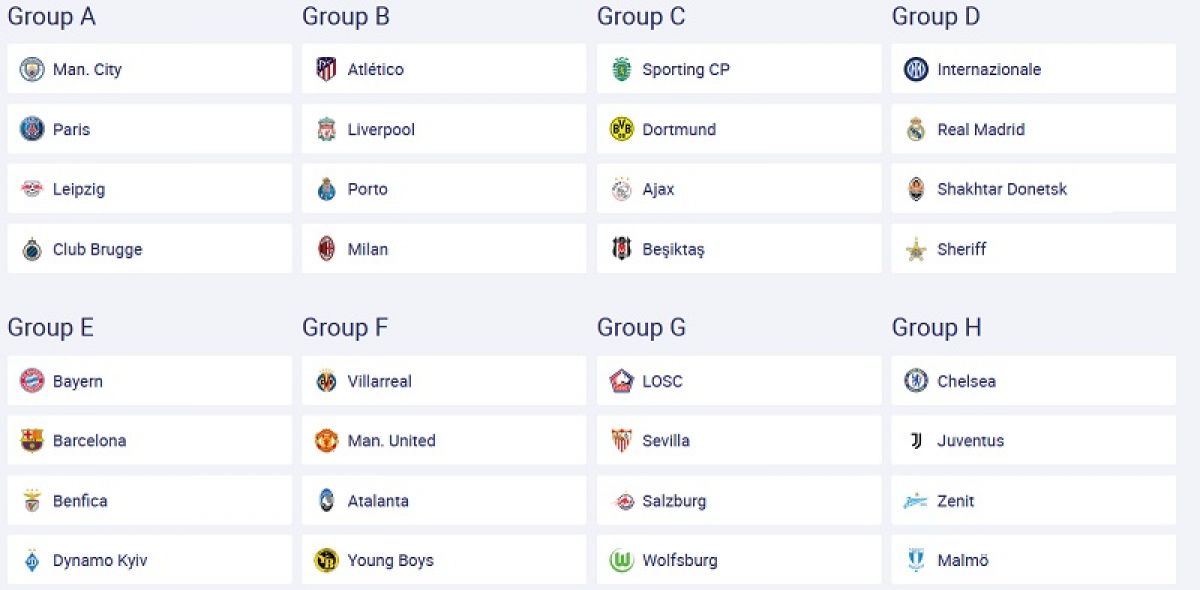Click the Wolfsburg green logo
This screenshot has height=590, width=1200.
pyautogui.click(x=622, y=561)
